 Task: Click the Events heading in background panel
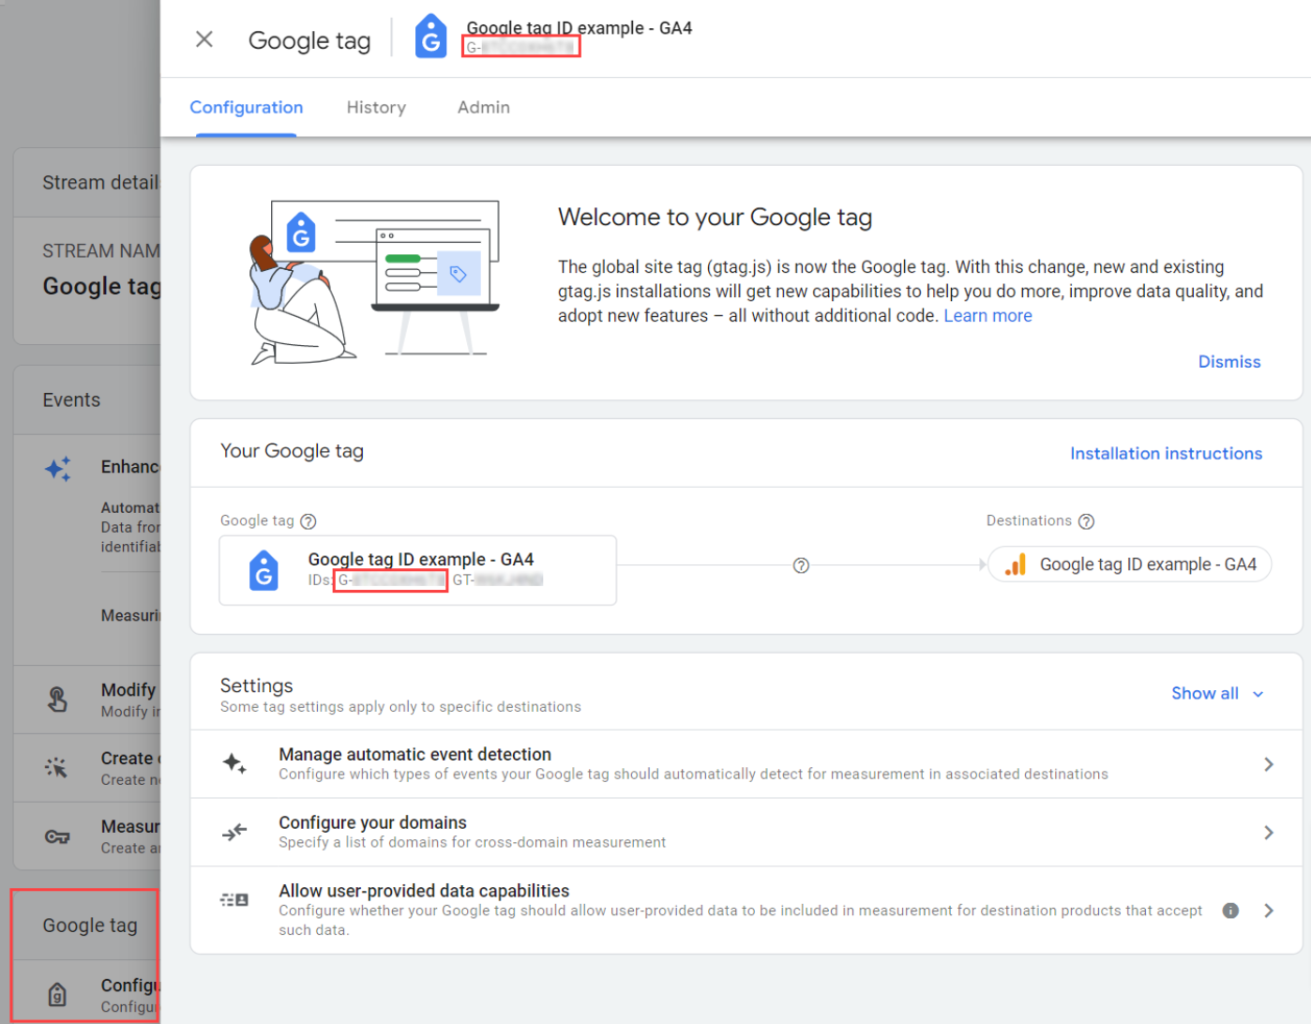coord(71,400)
